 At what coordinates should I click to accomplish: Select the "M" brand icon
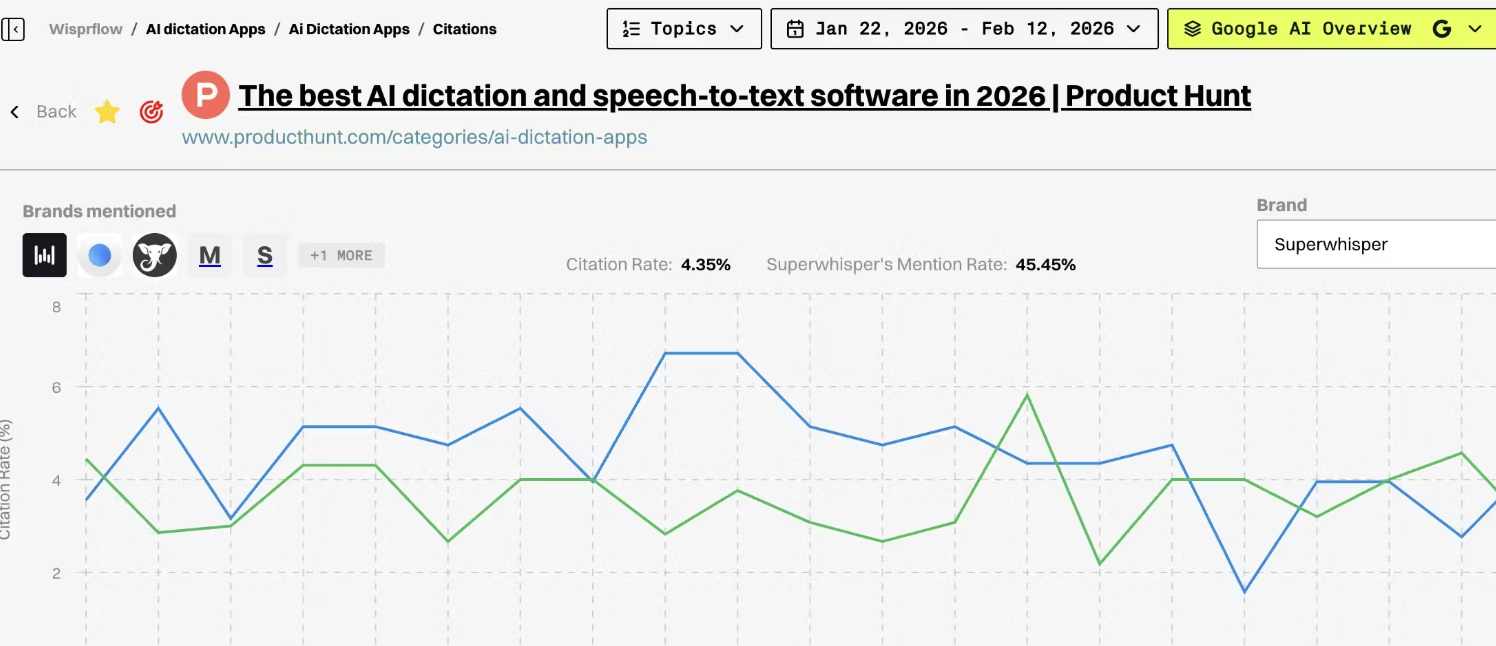click(209, 255)
